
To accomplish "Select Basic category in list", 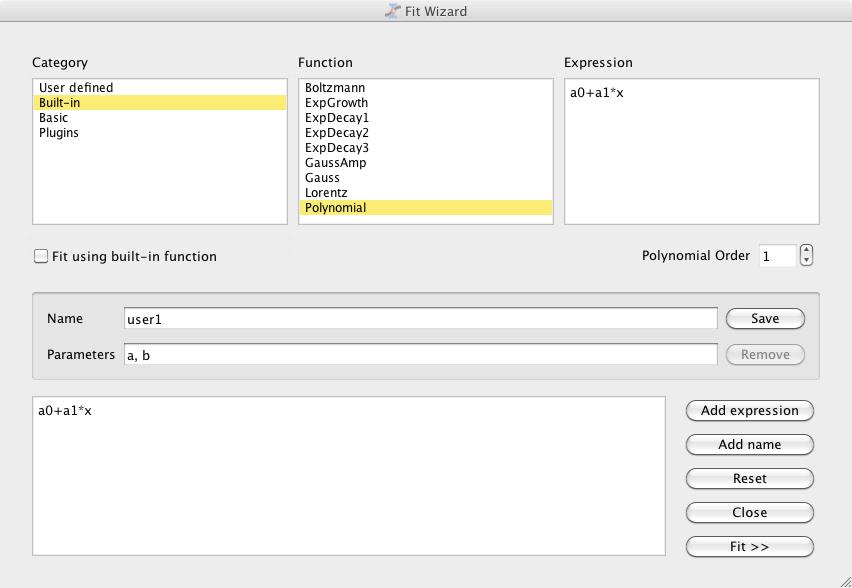I will (54, 118).
